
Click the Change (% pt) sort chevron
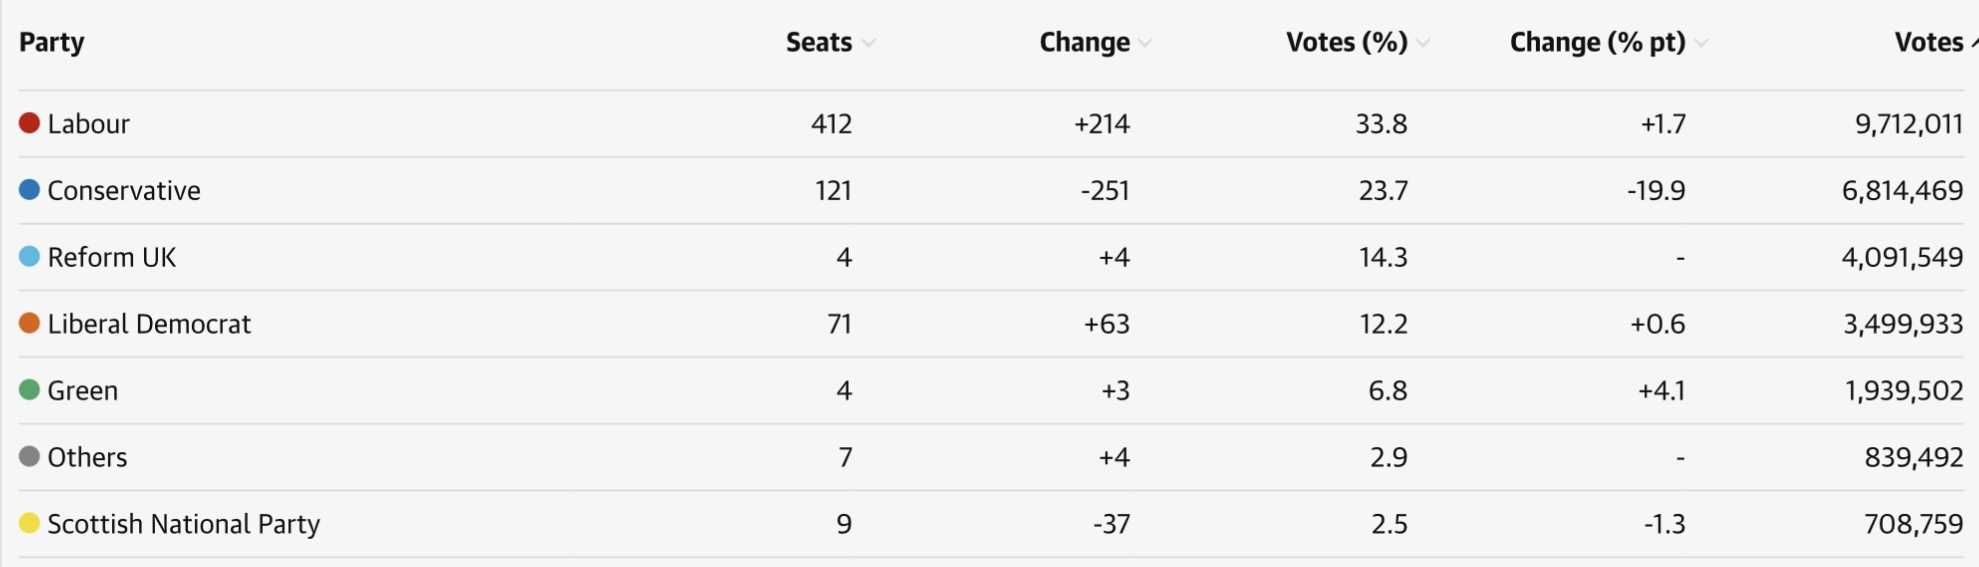[1701, 43]
